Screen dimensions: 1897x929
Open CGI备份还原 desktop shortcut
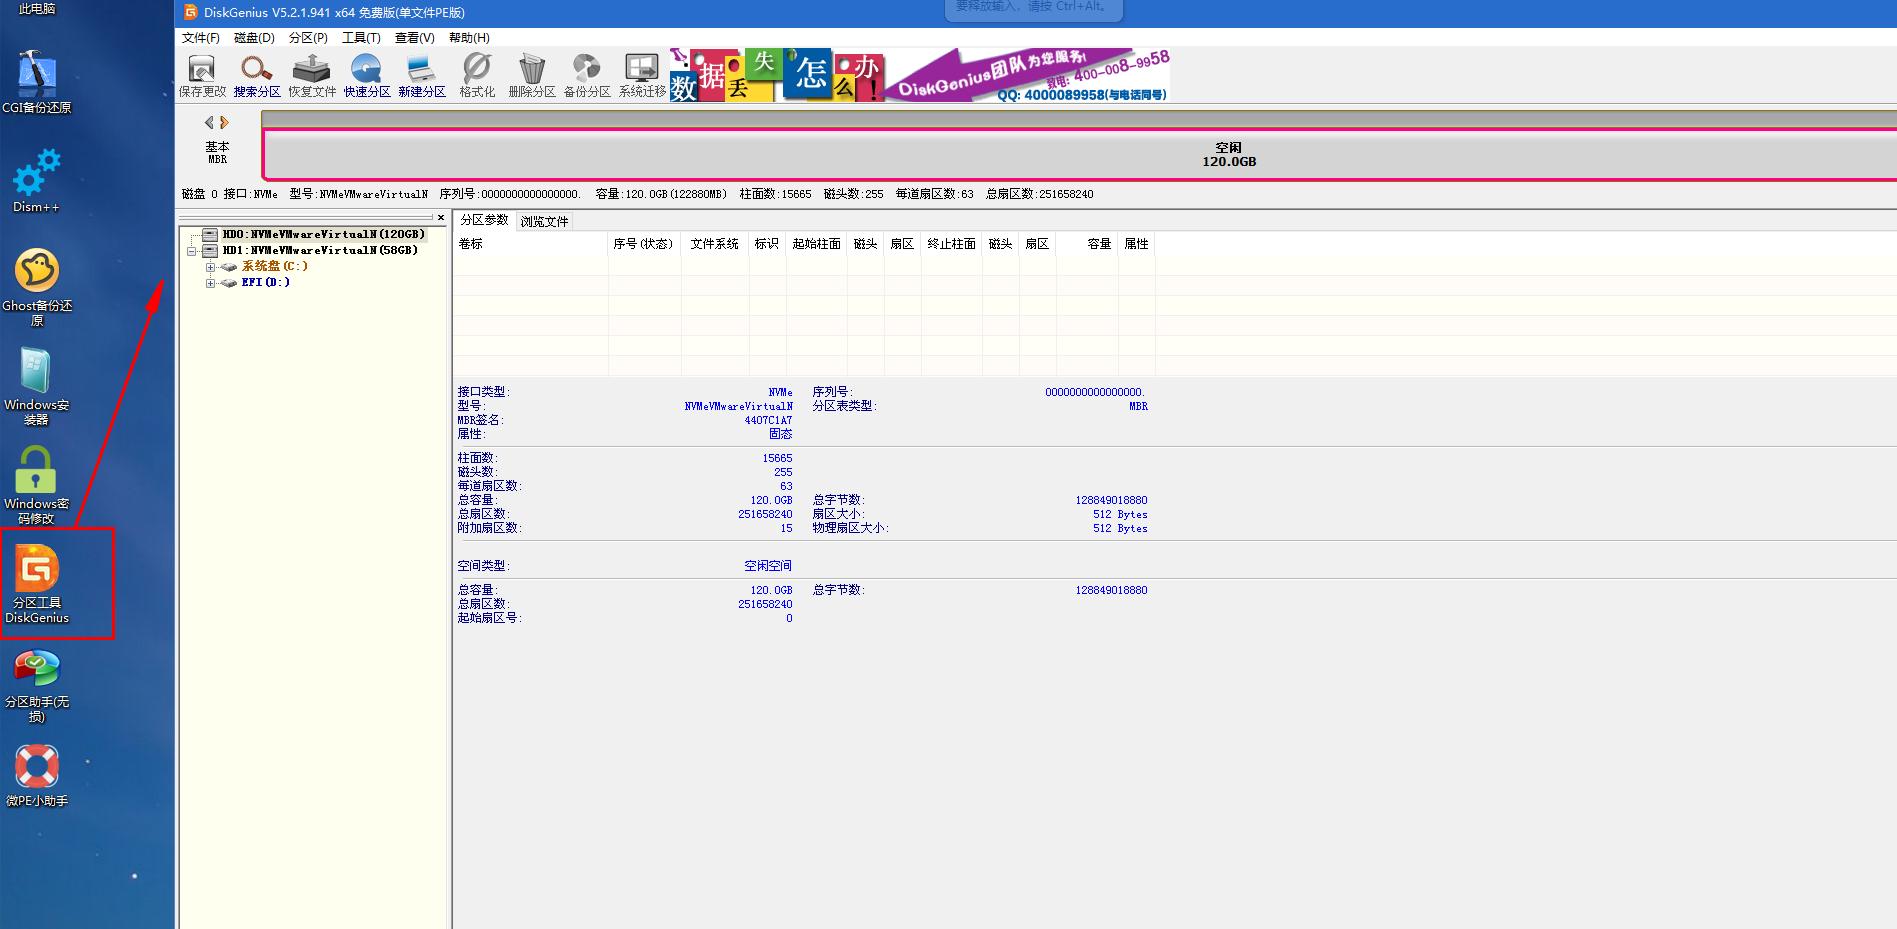[x=37, y=82]
